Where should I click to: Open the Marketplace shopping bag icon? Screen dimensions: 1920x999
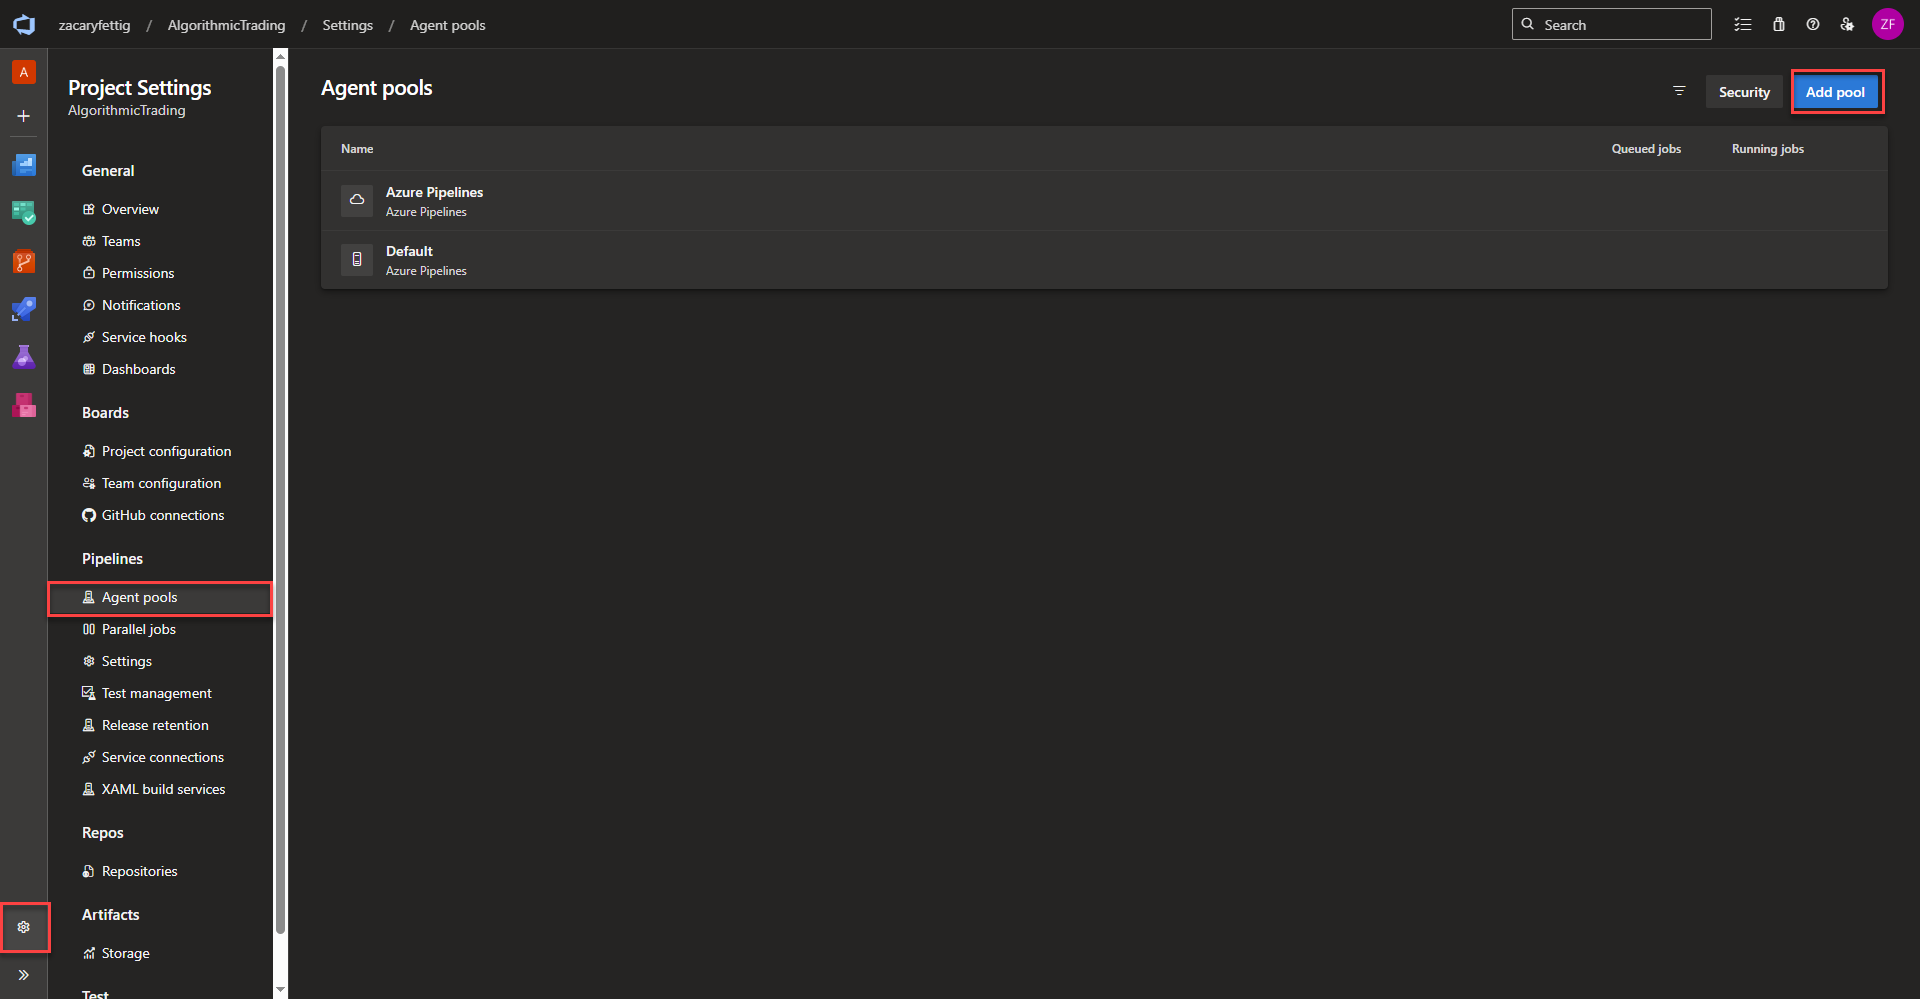pos(1779,25)
